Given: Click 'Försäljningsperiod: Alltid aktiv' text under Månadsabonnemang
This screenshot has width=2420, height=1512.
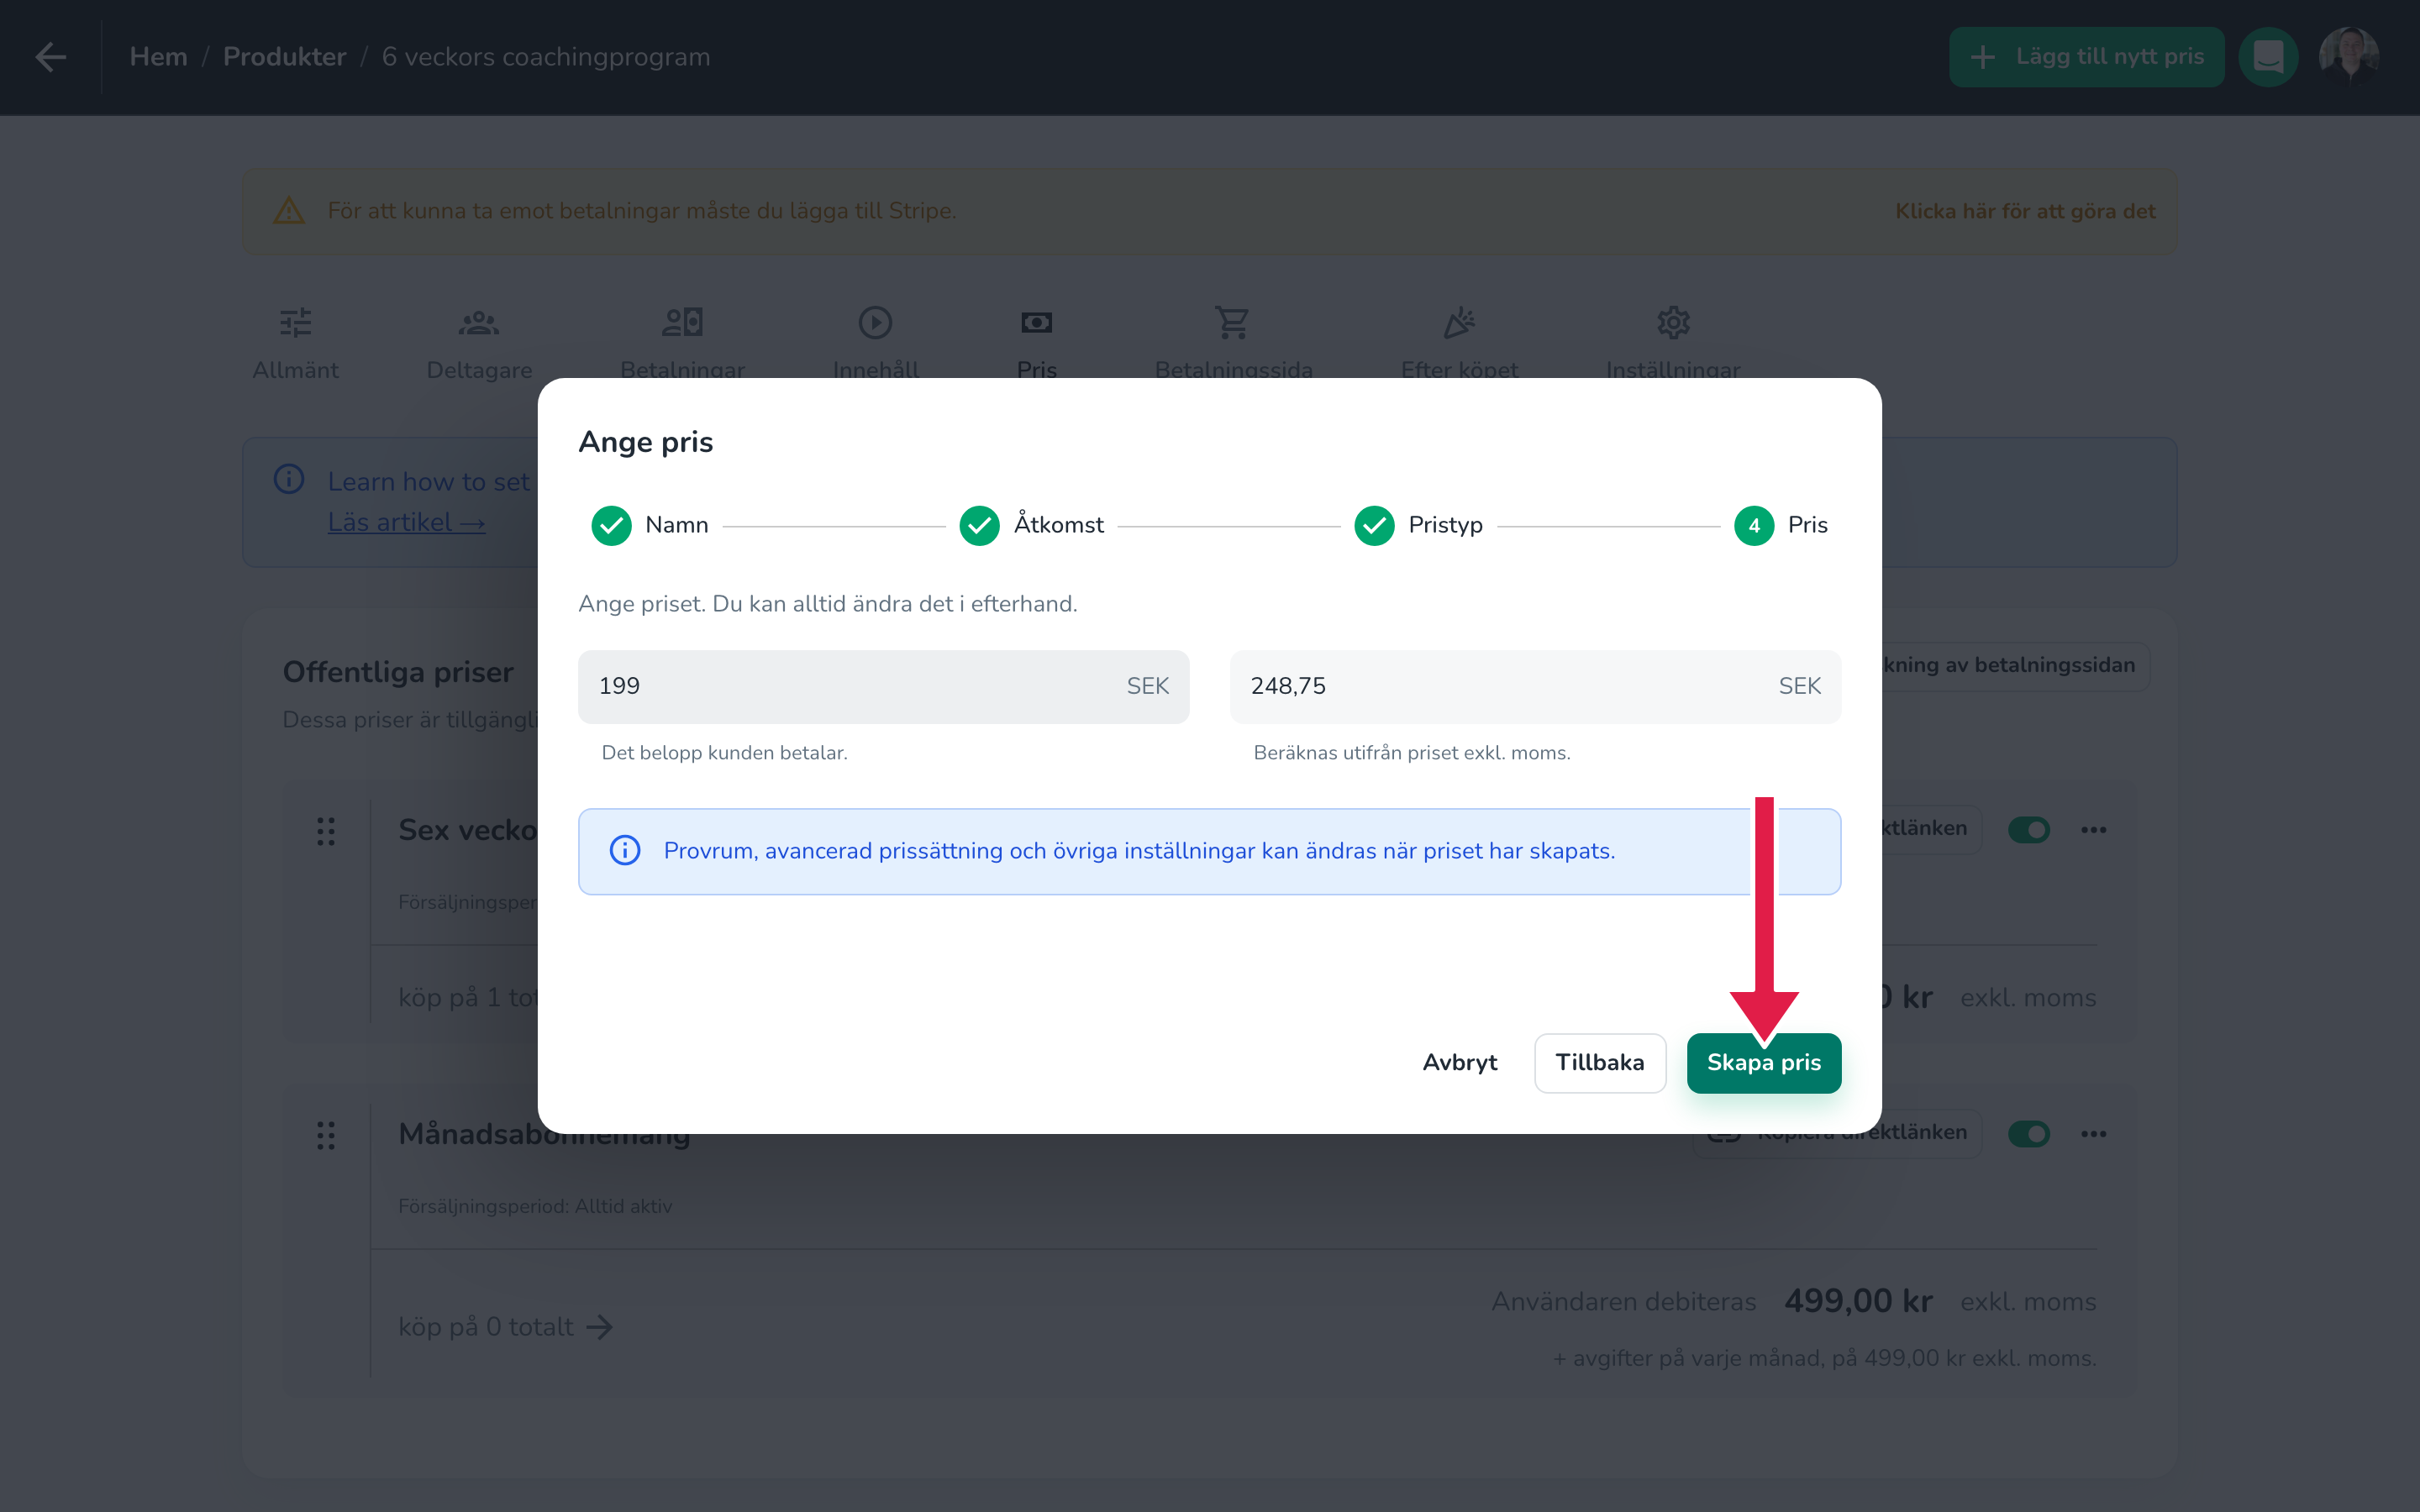Looking at the screenshot, I should (535, 1206).
